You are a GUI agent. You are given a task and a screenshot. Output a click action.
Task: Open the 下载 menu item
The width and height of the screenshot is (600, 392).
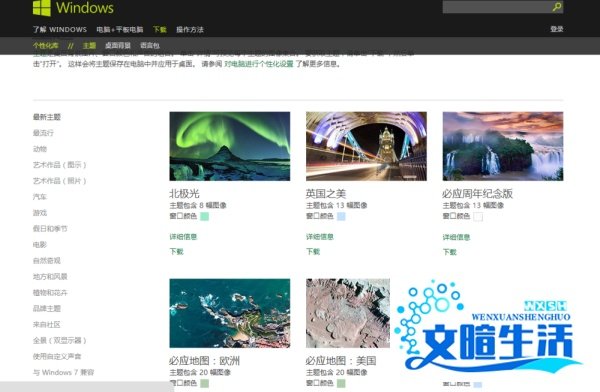(x=160, y=29)
